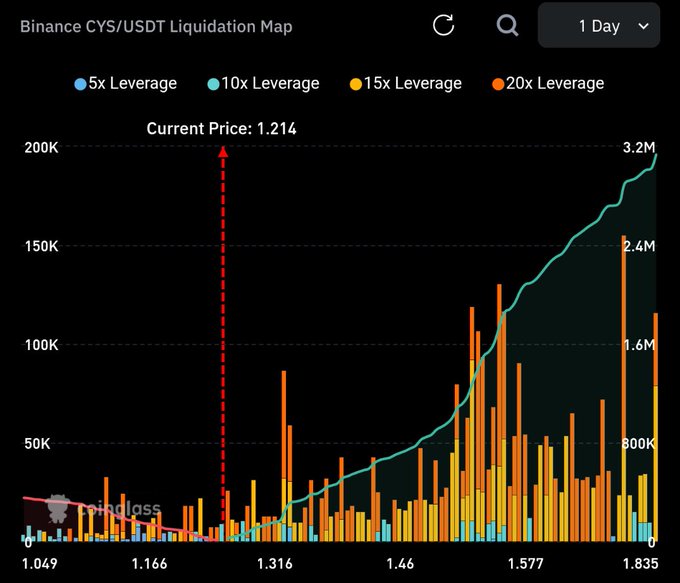The height and width of the screenshot is (583, 680).
Task: Click the 150K left axis label
Action: pos(41,246)
